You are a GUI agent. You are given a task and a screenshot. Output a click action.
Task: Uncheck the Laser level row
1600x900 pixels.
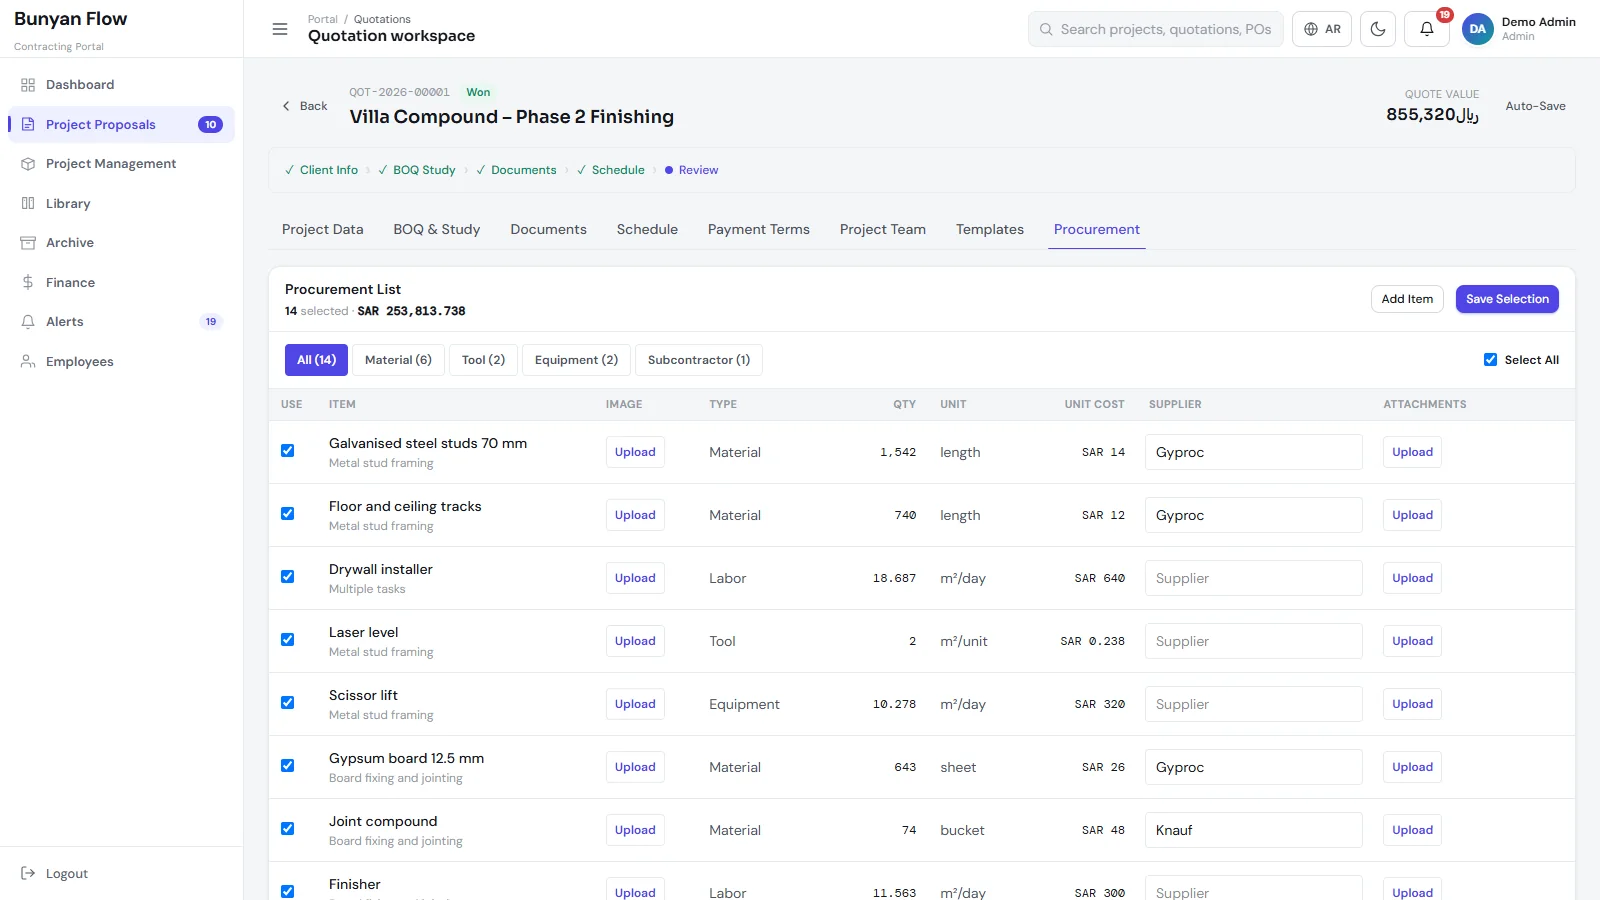pos(288,640)
